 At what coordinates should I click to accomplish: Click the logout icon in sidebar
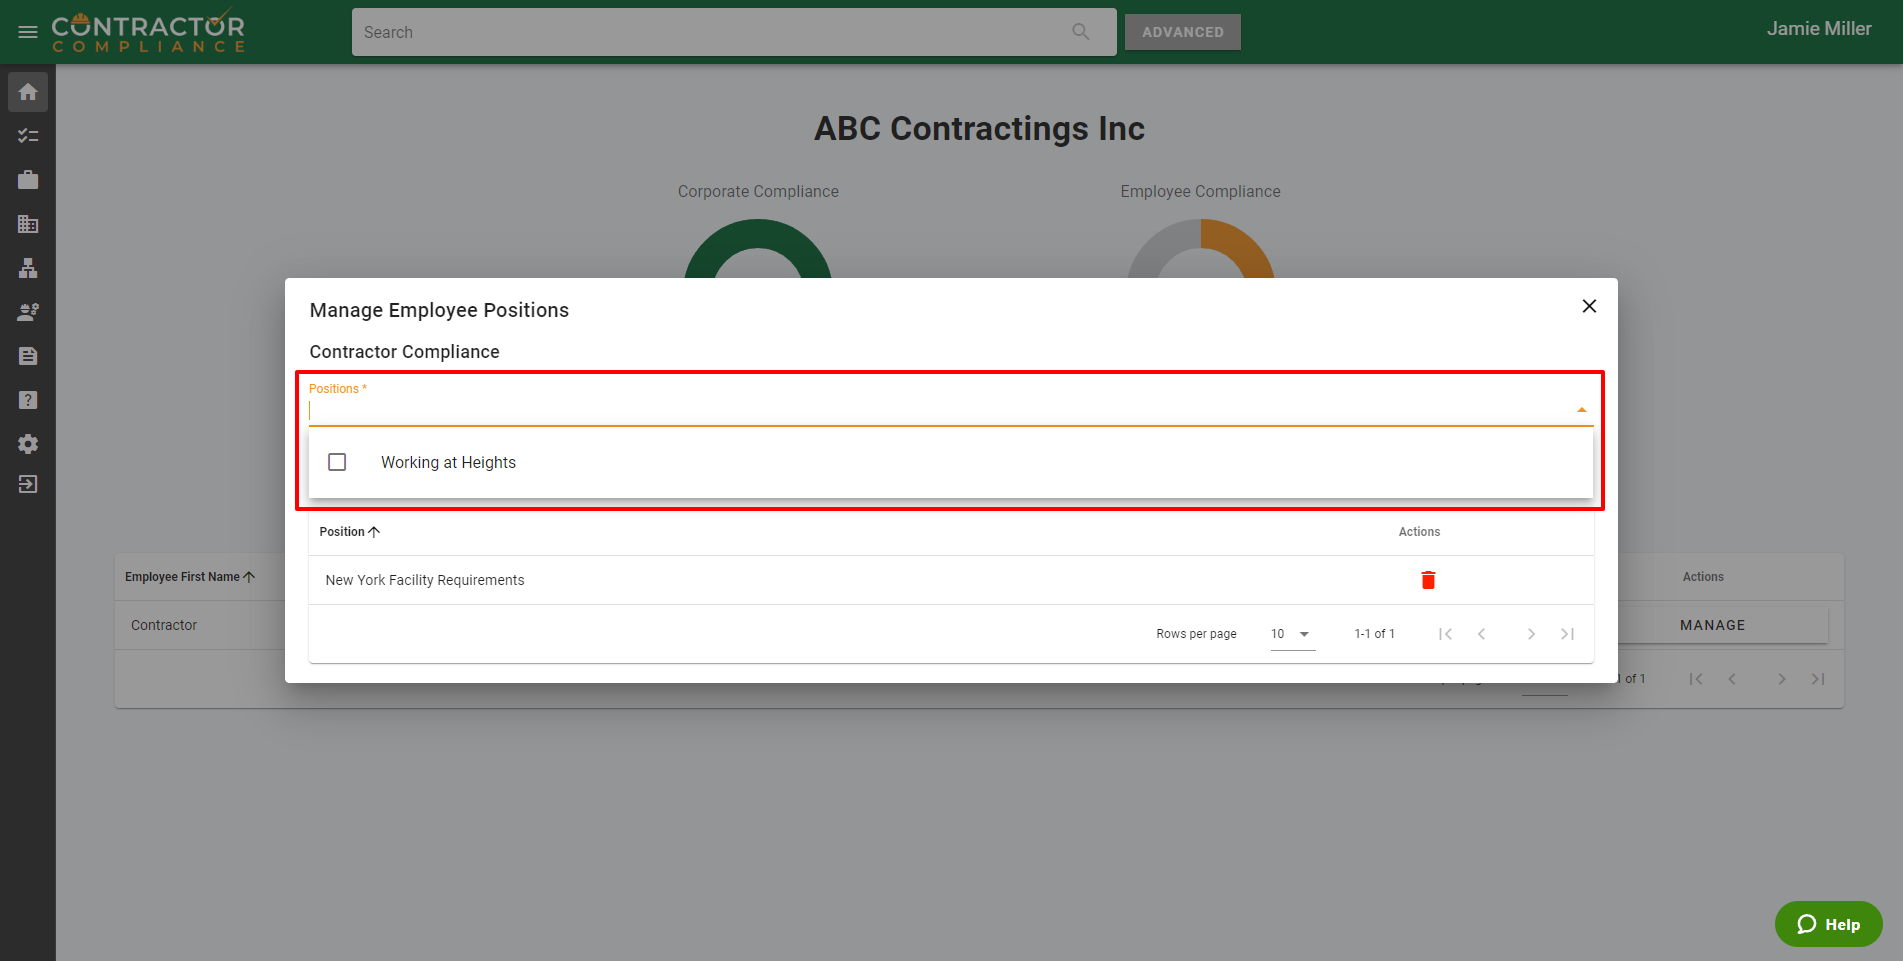pyautogui.click(x=28, y=484)
